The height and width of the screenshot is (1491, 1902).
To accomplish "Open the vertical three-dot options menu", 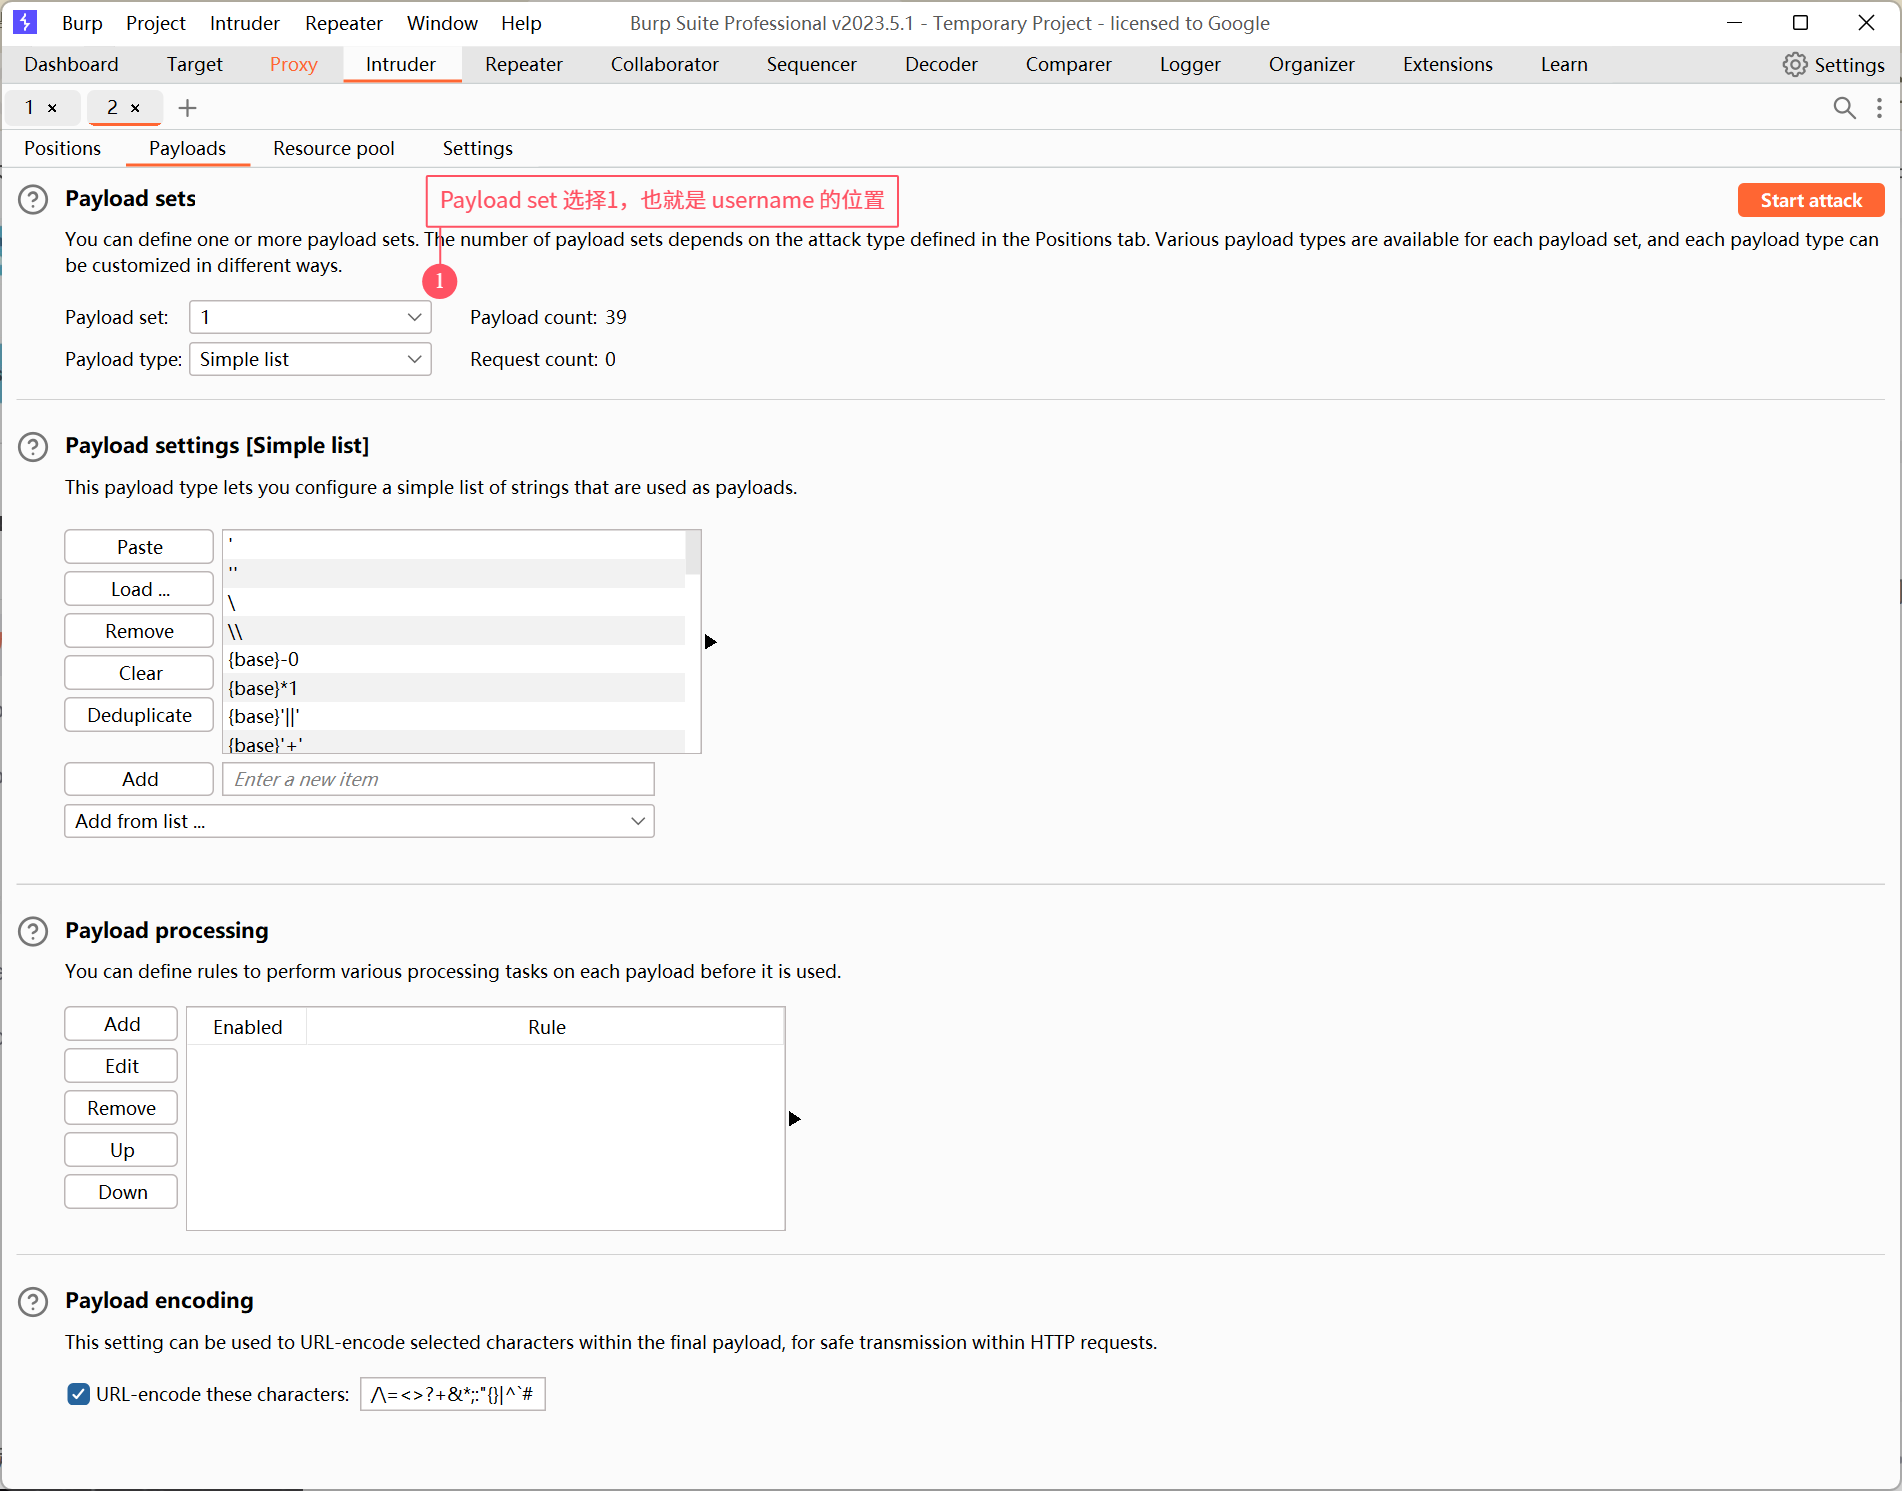I will pos(1879,108).
